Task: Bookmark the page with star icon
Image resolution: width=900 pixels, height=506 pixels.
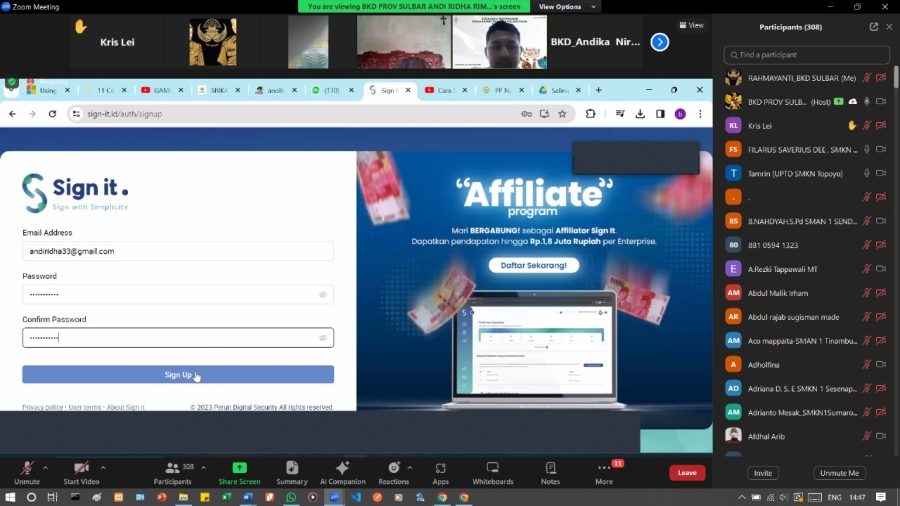Action: 562,114
